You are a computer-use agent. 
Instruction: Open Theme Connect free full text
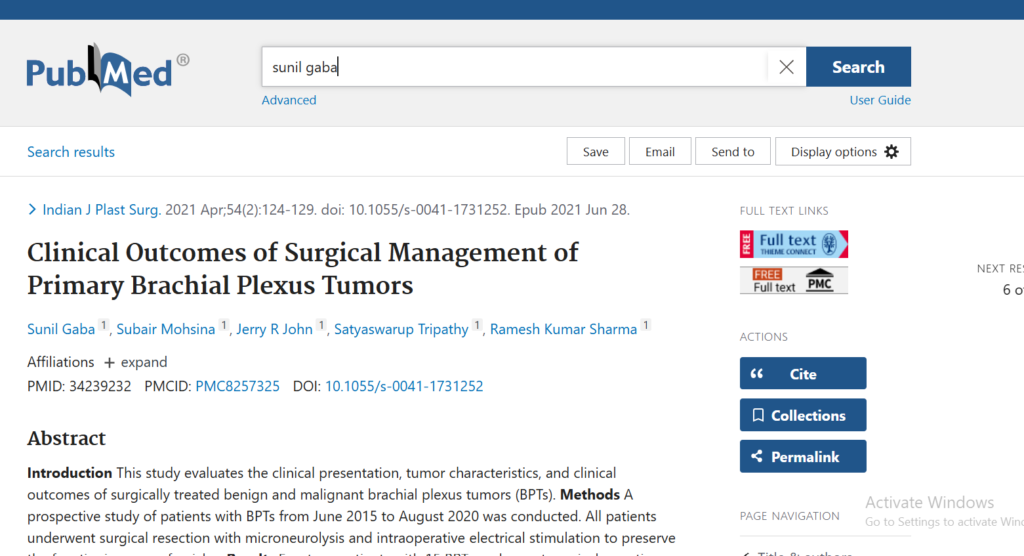pos(793,244)
